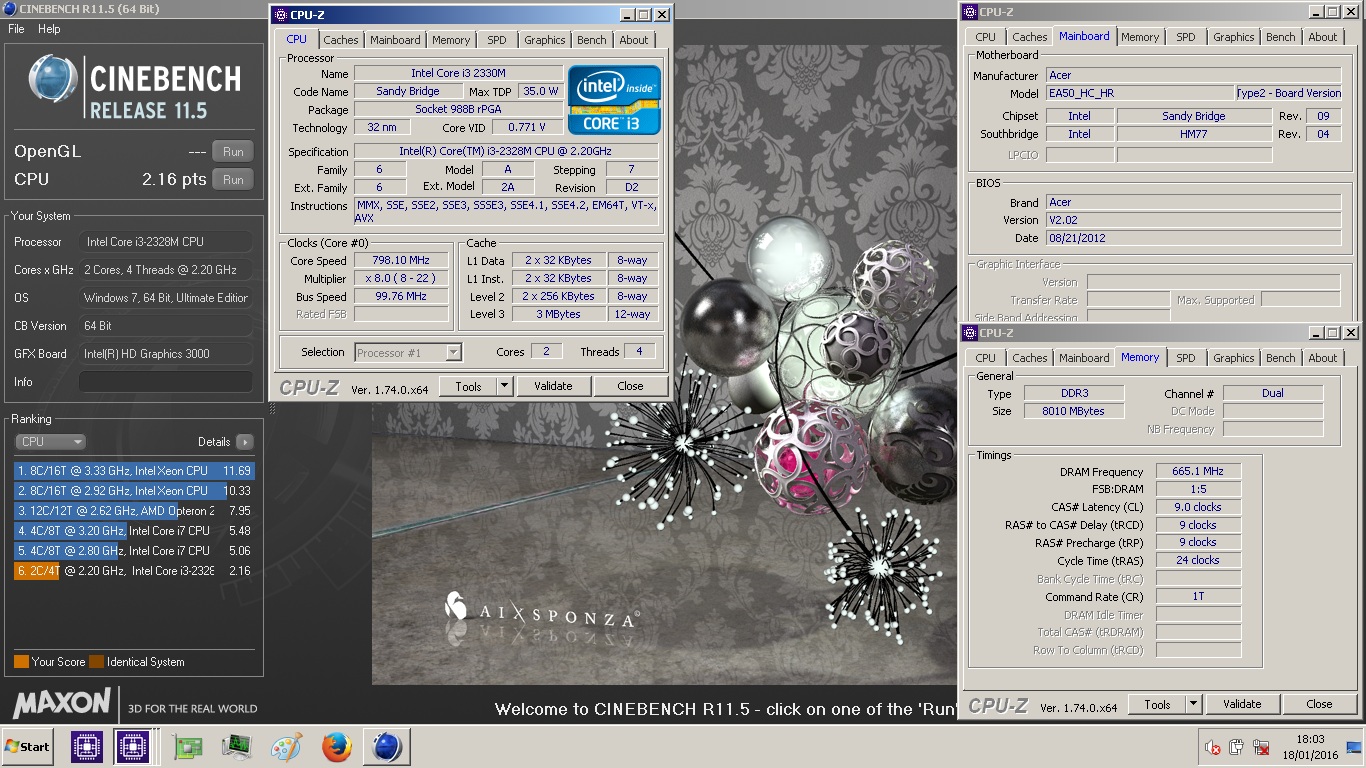Viewport: 1366px width, 768px height.
Task: Open the task manager graph taskbar icon
Action: click(237, 747)
